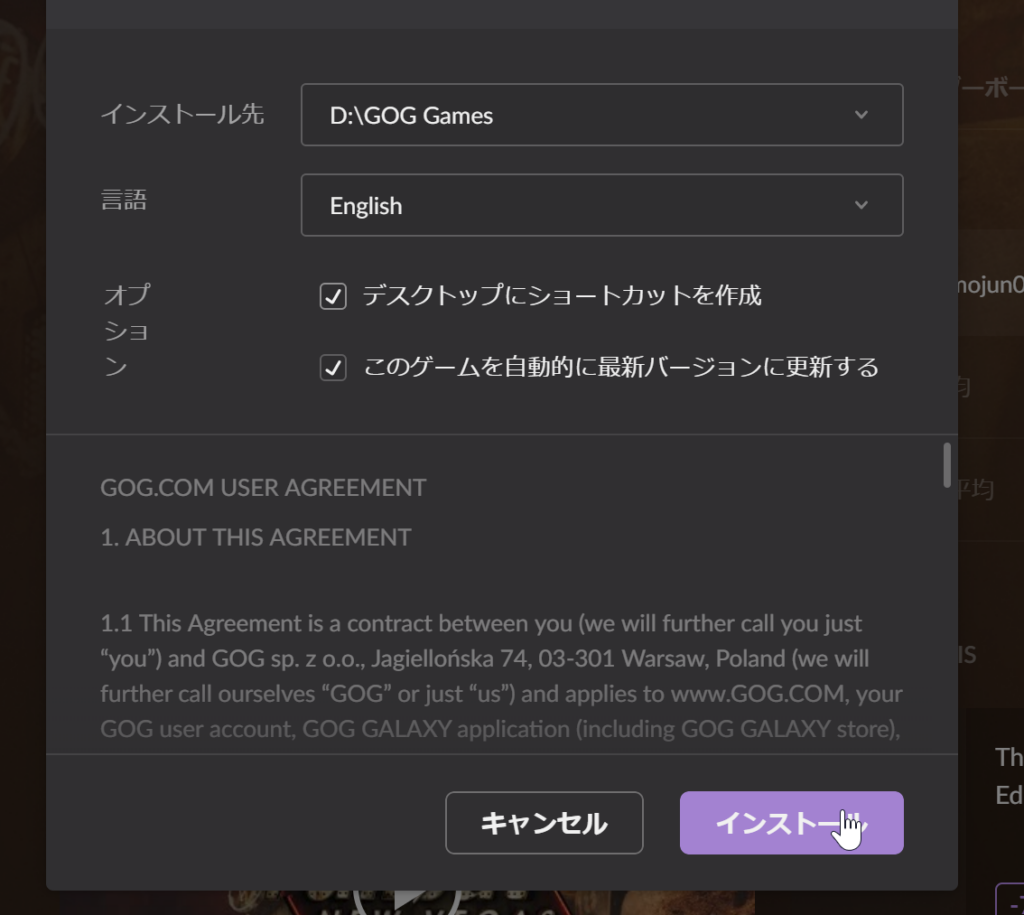Click the インストール先 field label
Image resolution: width=1024 pixels, height=915 pixels.
point(182,115)
